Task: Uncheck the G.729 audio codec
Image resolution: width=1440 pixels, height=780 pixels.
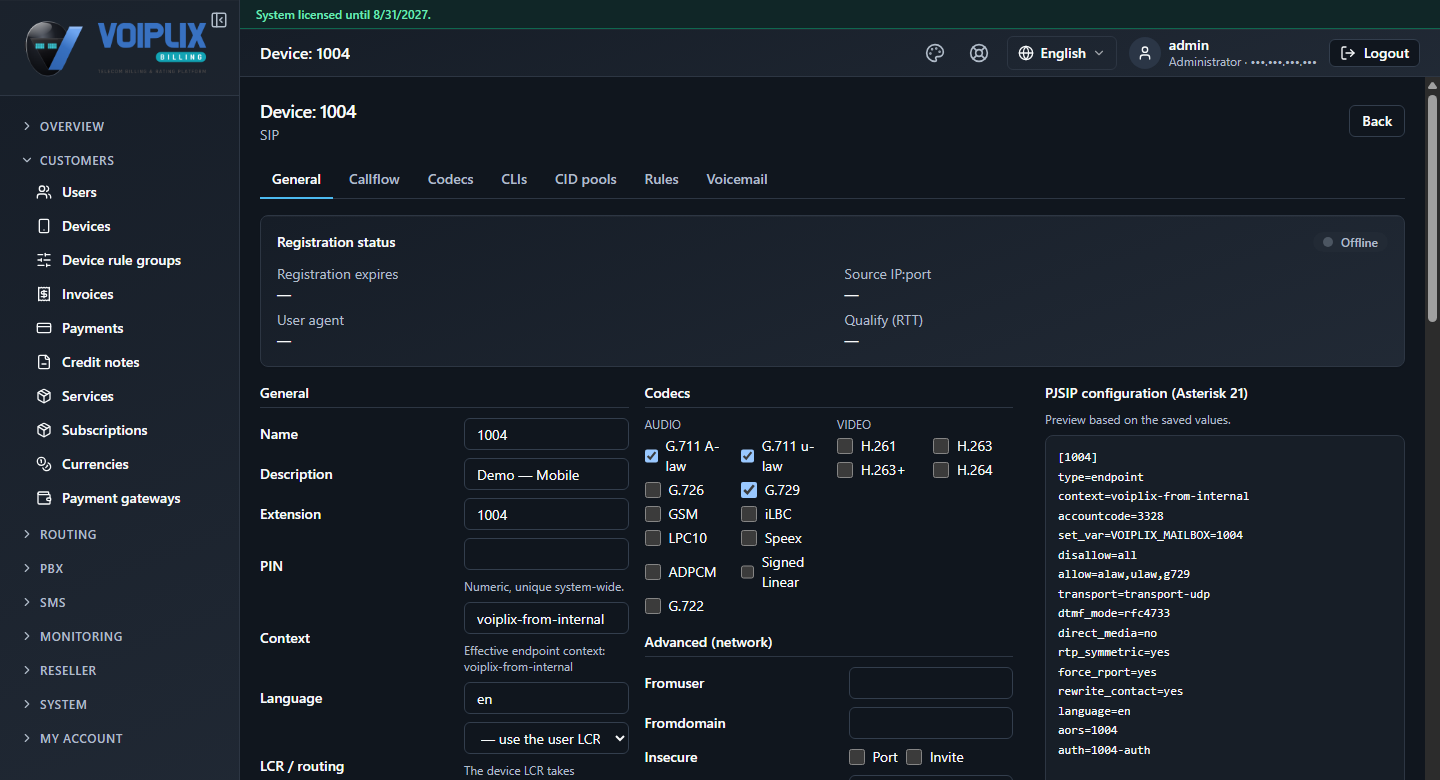Action: pos(749,490)
